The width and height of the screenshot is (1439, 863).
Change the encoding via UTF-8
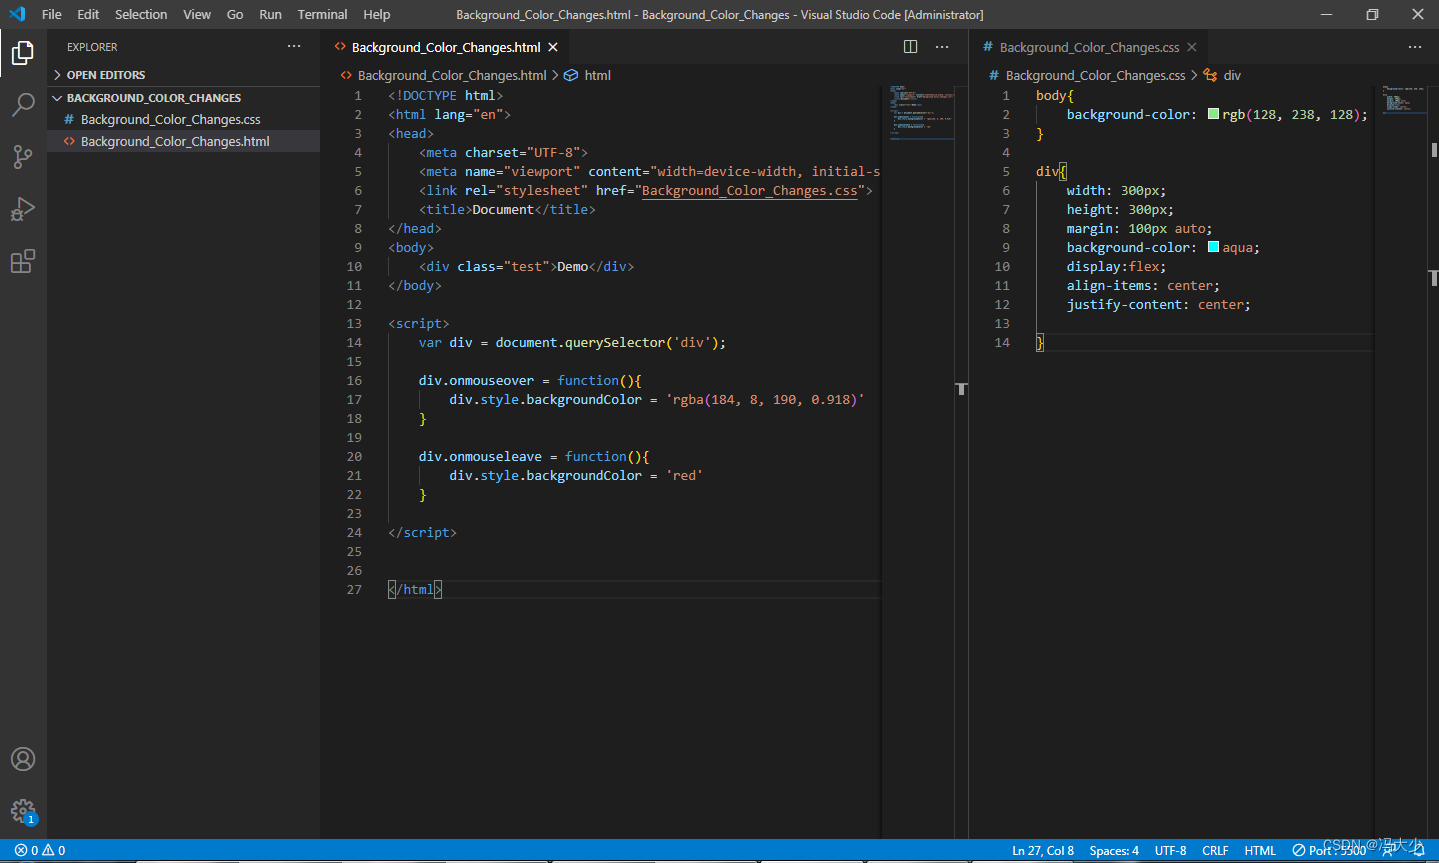(x=1171, y=850)
